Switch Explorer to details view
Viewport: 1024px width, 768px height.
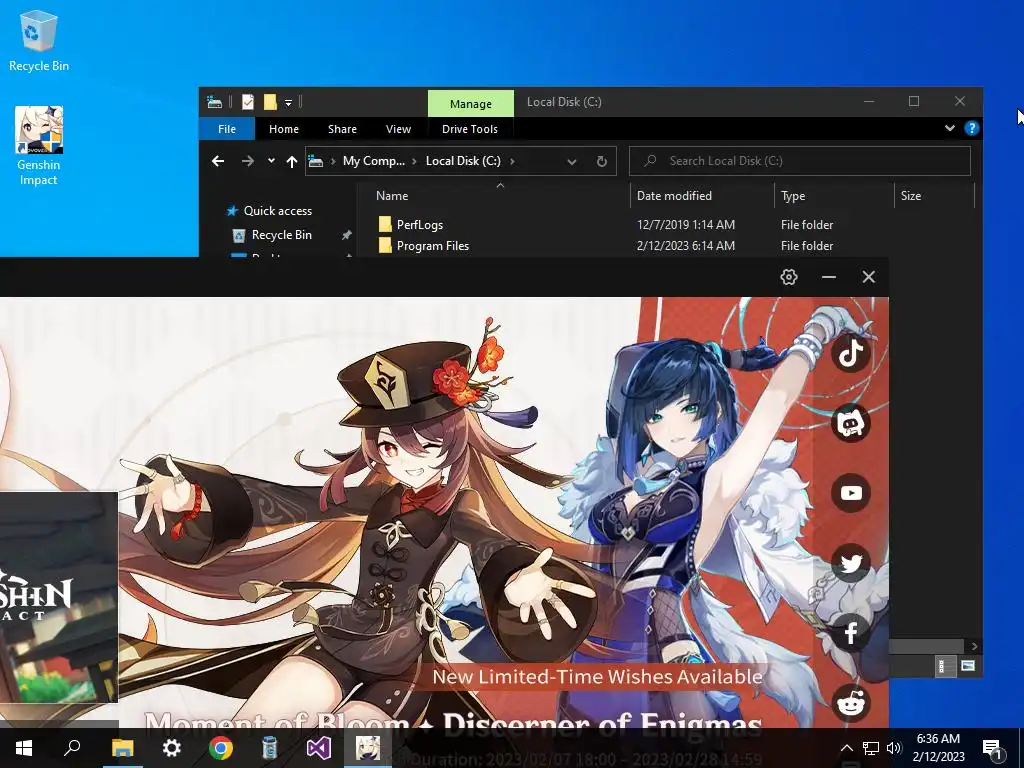942,666
